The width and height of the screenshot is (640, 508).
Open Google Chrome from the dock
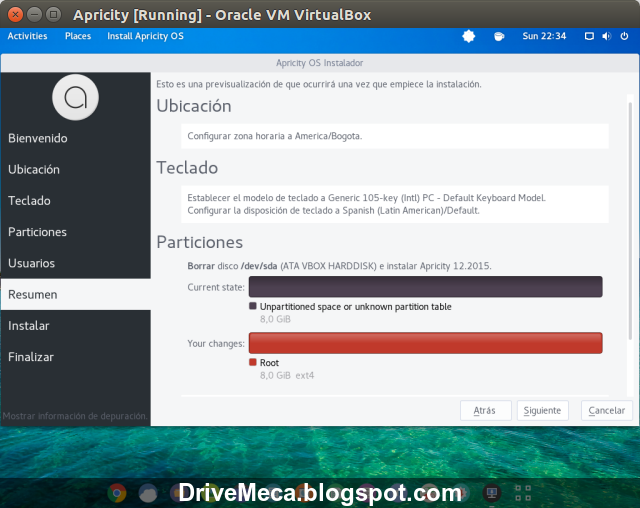tap(117, 493)
